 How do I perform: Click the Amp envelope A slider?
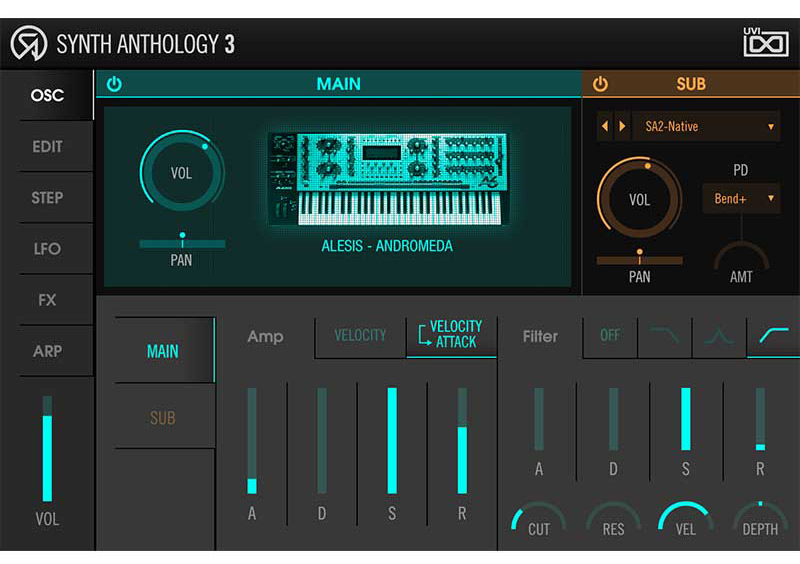coord(252,440)
